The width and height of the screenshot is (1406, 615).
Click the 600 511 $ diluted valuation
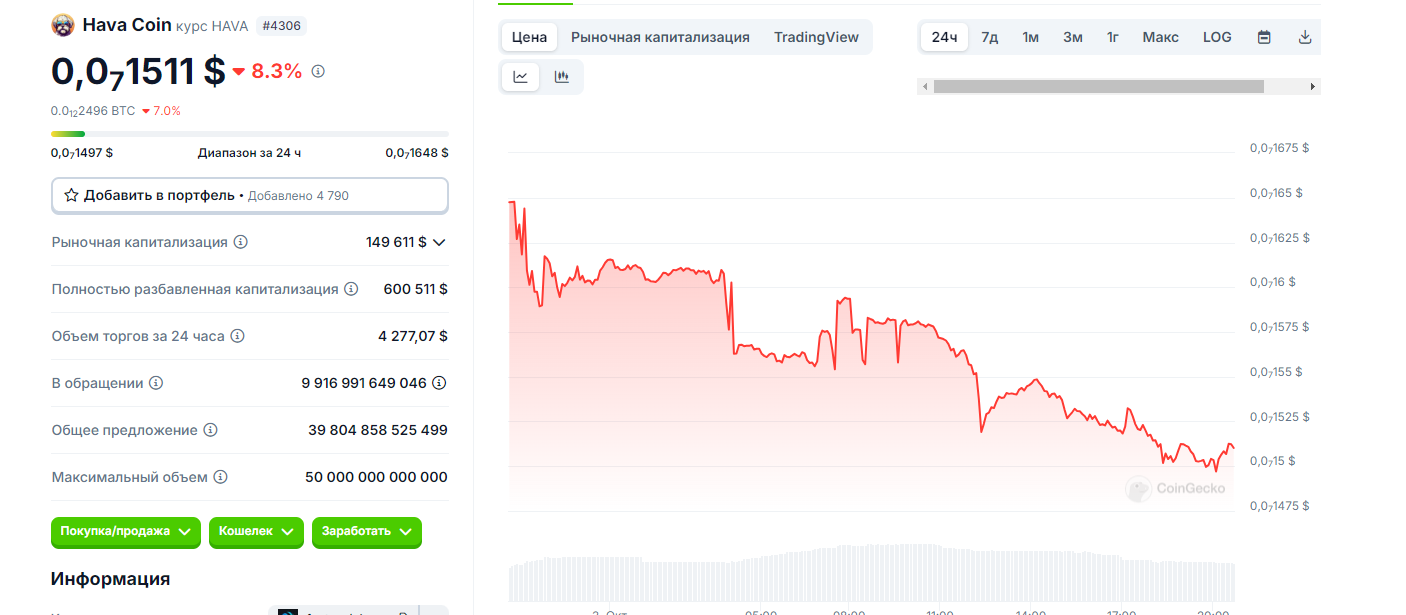[x=415, y=289]
